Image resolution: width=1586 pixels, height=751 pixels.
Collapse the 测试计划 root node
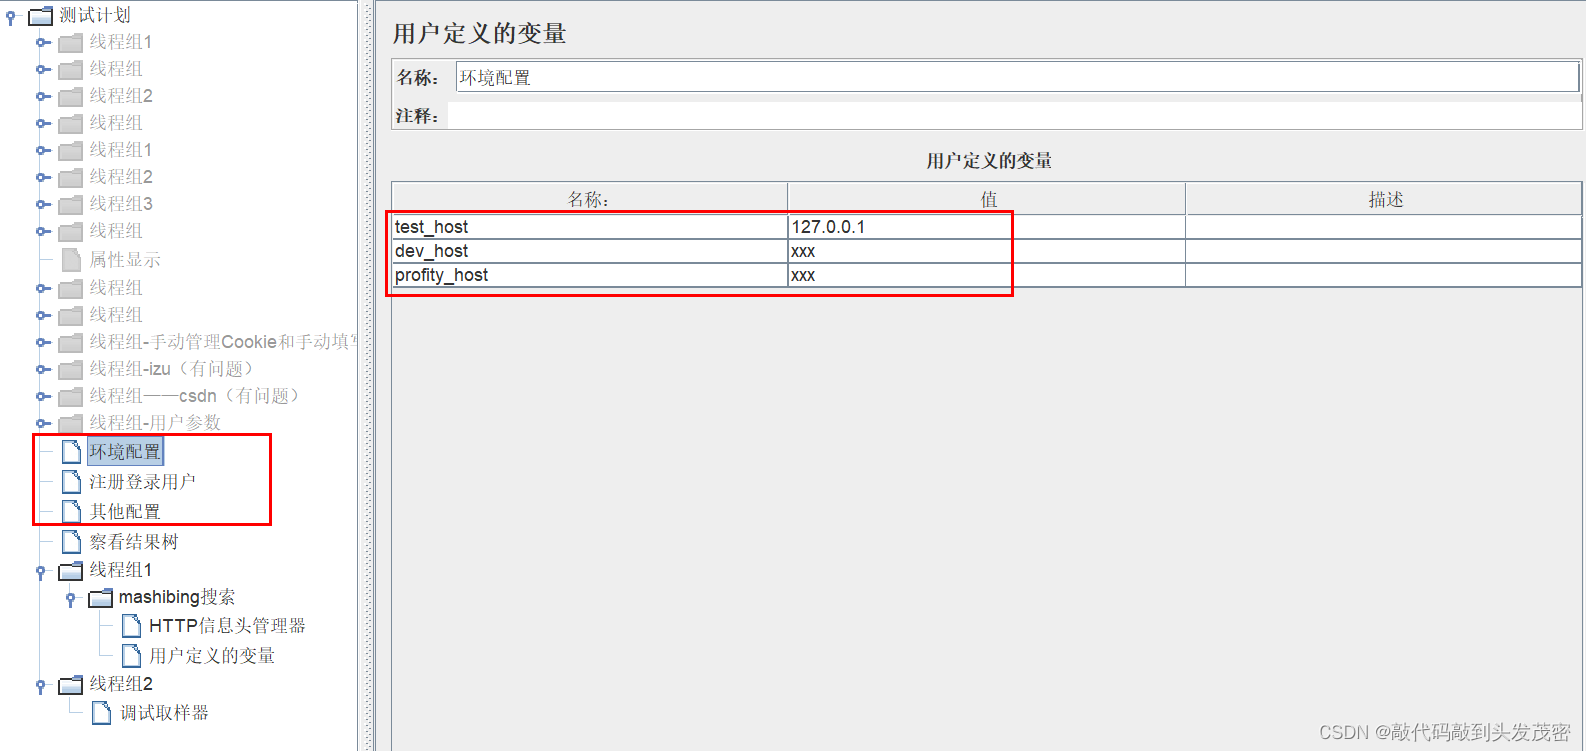click(x=11, y=17)
